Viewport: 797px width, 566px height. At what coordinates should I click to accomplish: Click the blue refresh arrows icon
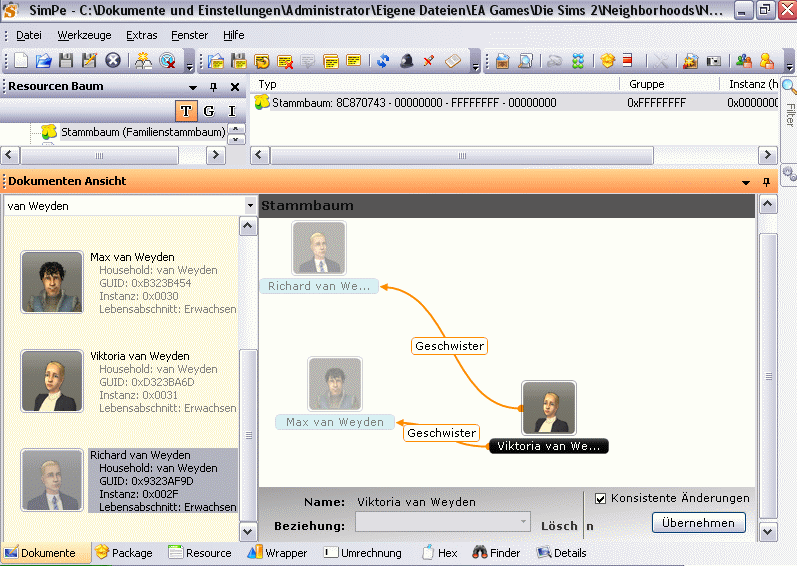point(382,61)
